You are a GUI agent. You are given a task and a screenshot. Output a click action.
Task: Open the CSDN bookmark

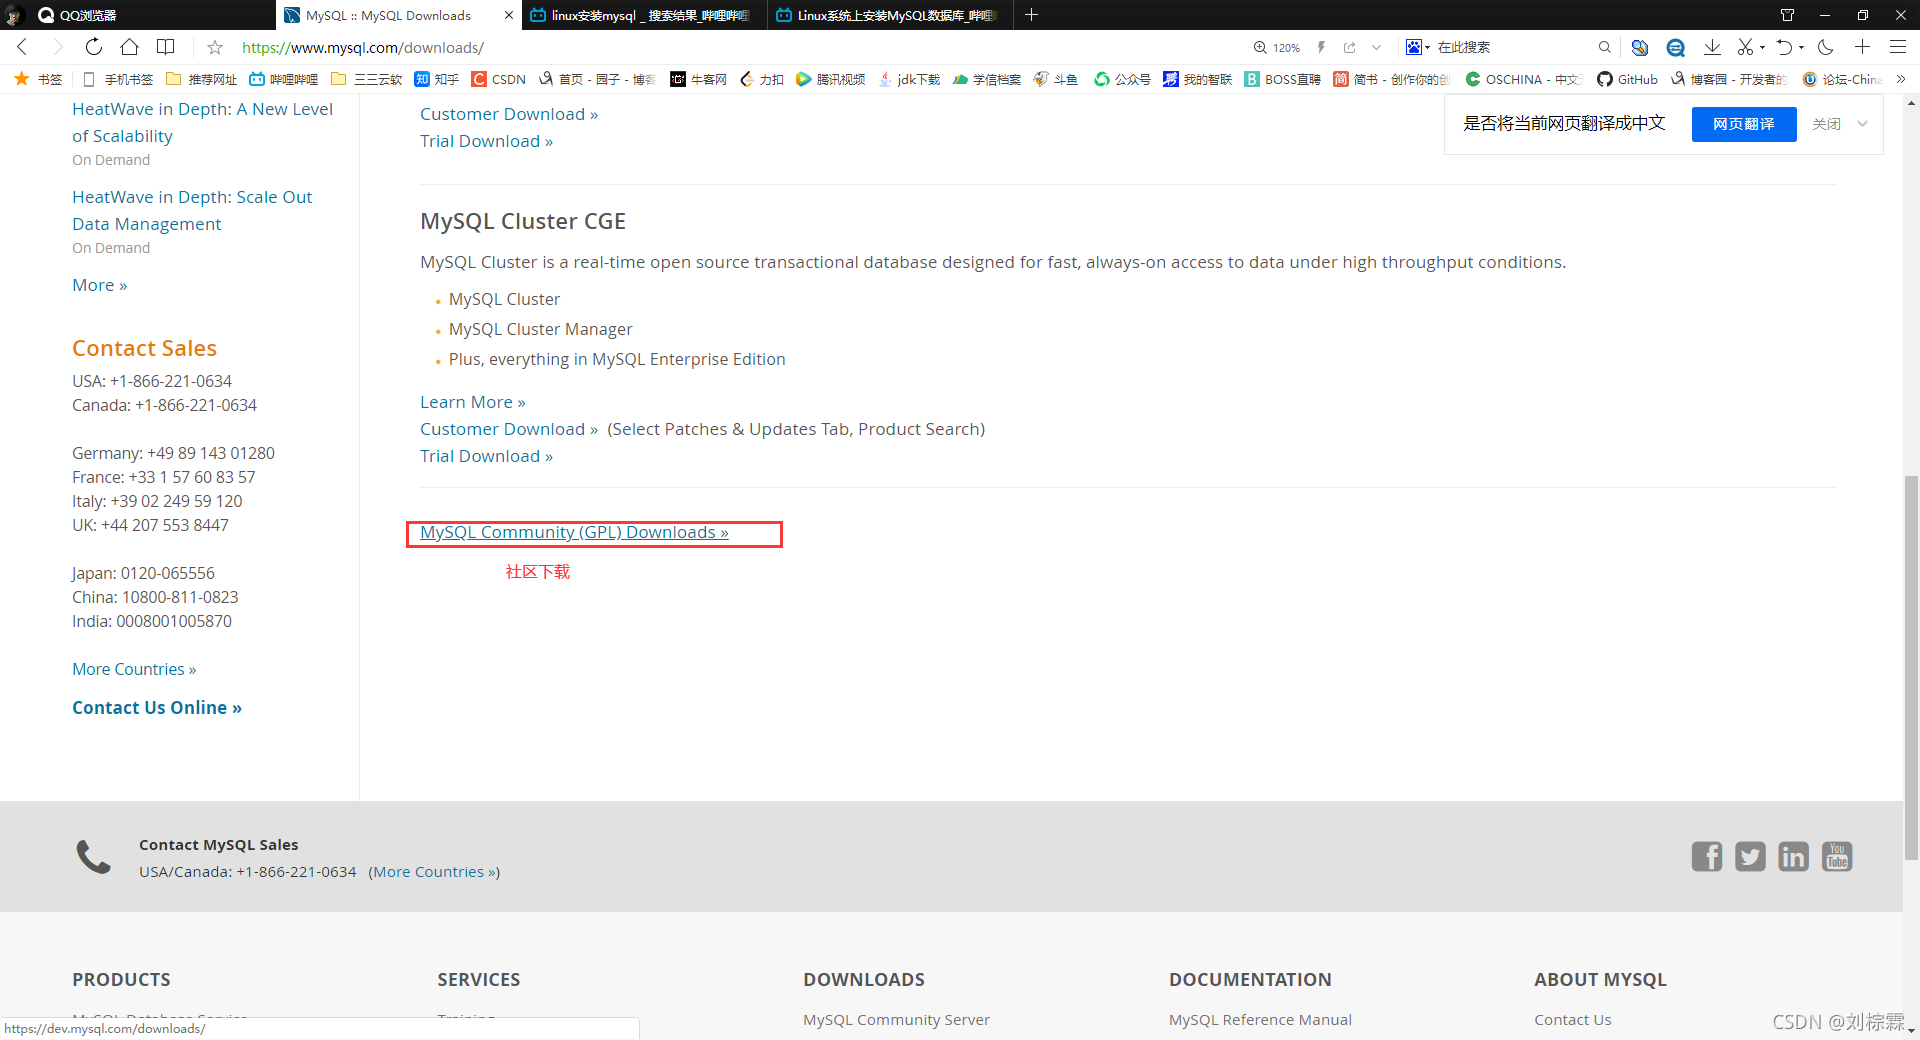[498, 79]
